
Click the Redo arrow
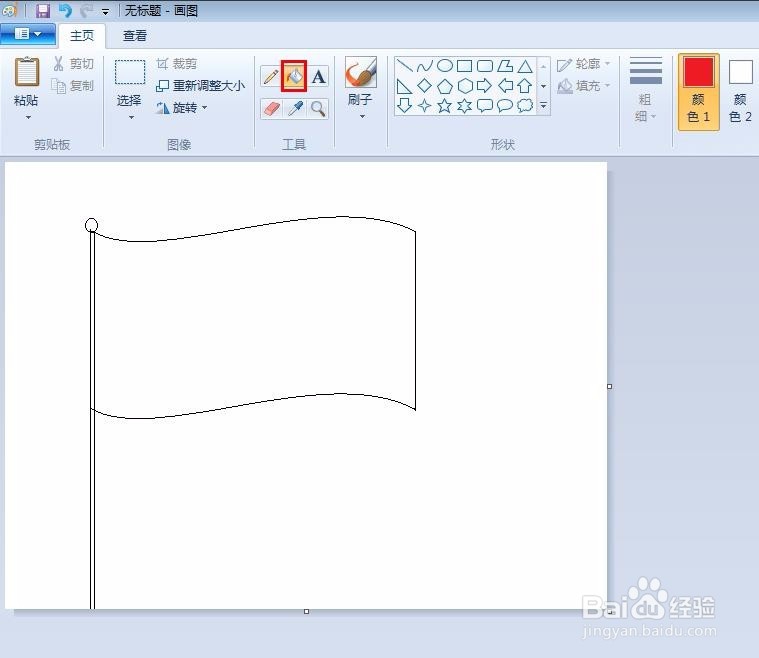click(87, 10)
